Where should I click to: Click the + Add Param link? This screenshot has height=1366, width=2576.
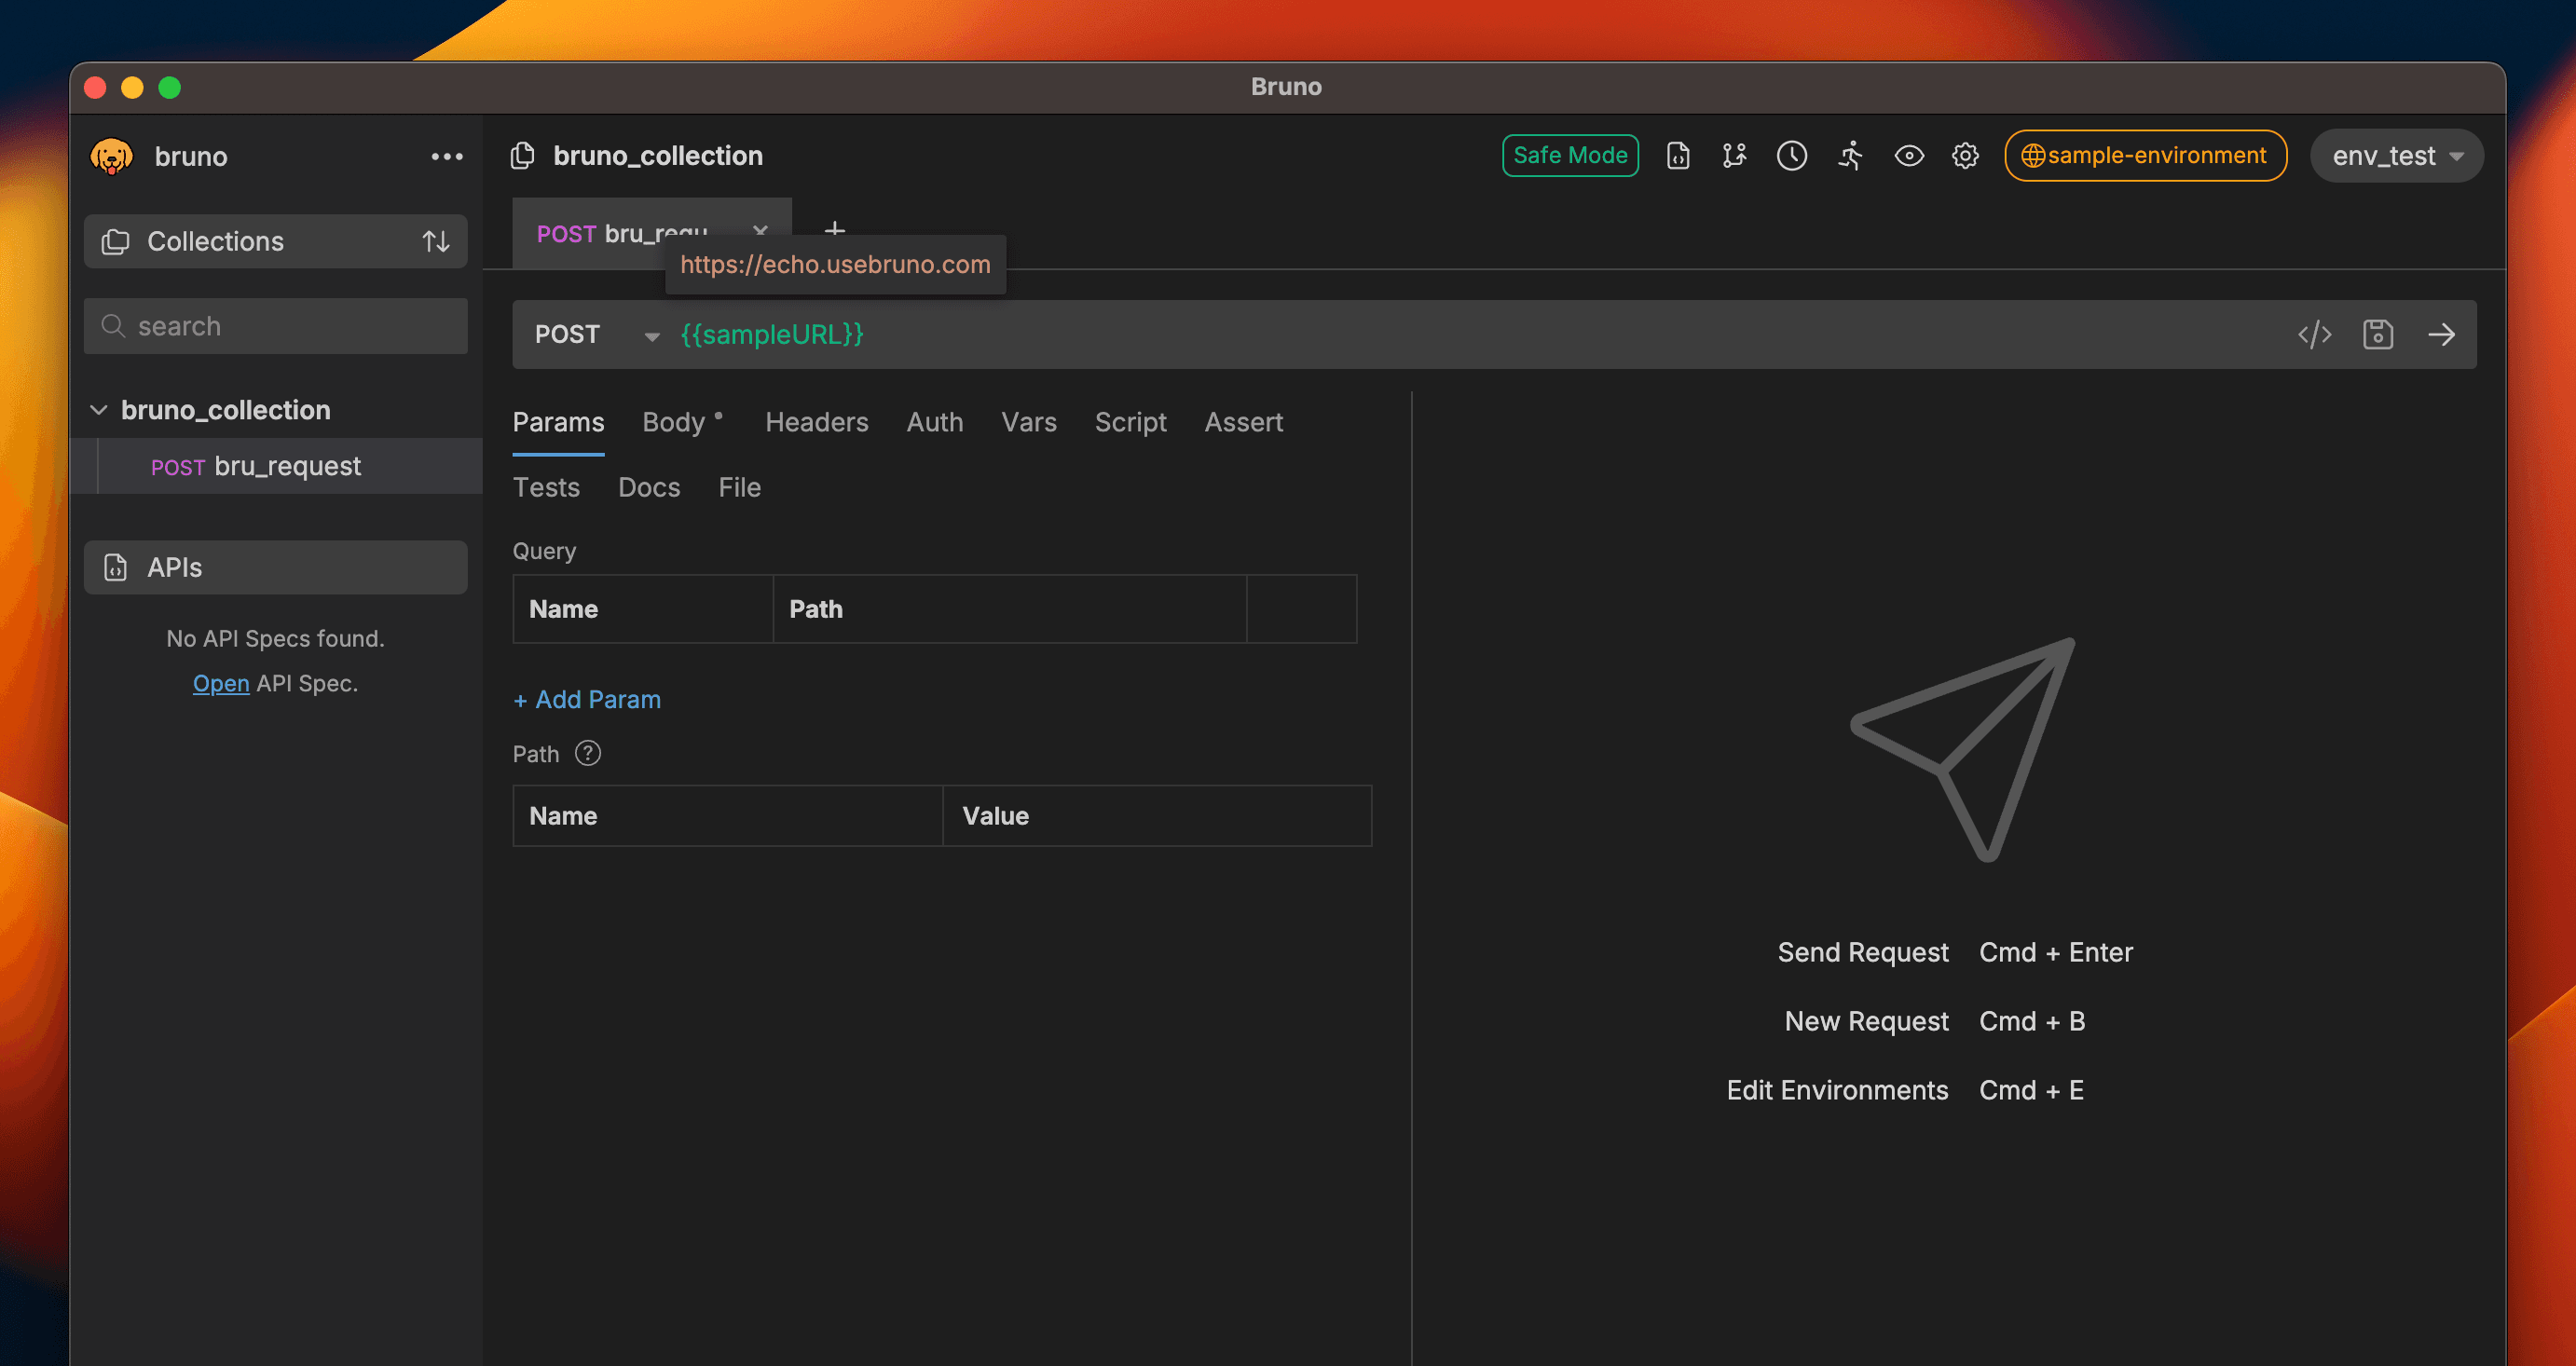(x=587, y=699)
